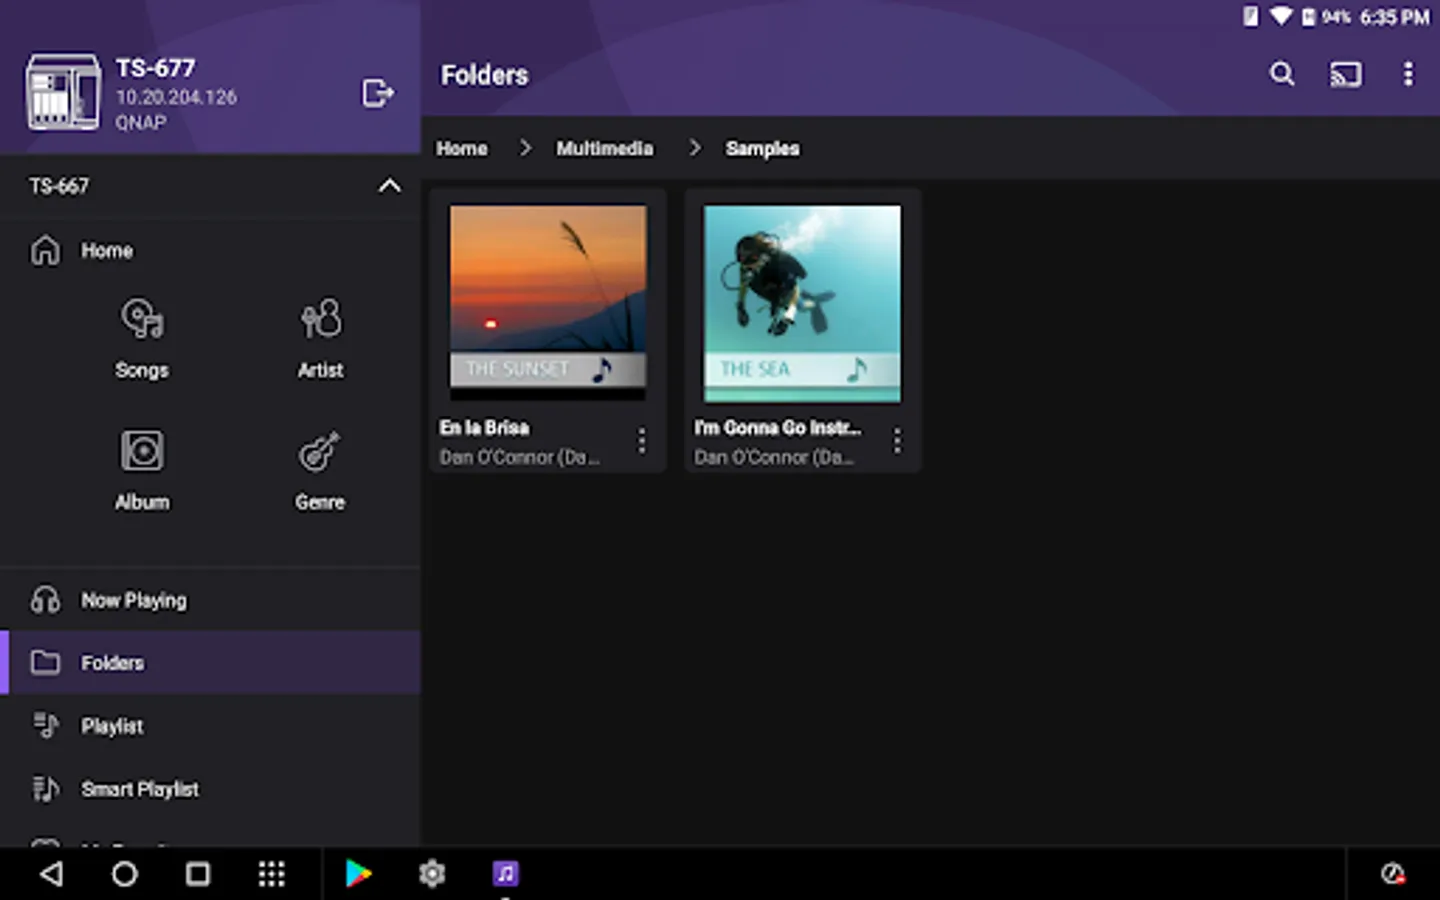Image resolution: width=1440 pixels, height=900 pixels.
Task: Open the Artist category
Action: [x=320, y=339]
